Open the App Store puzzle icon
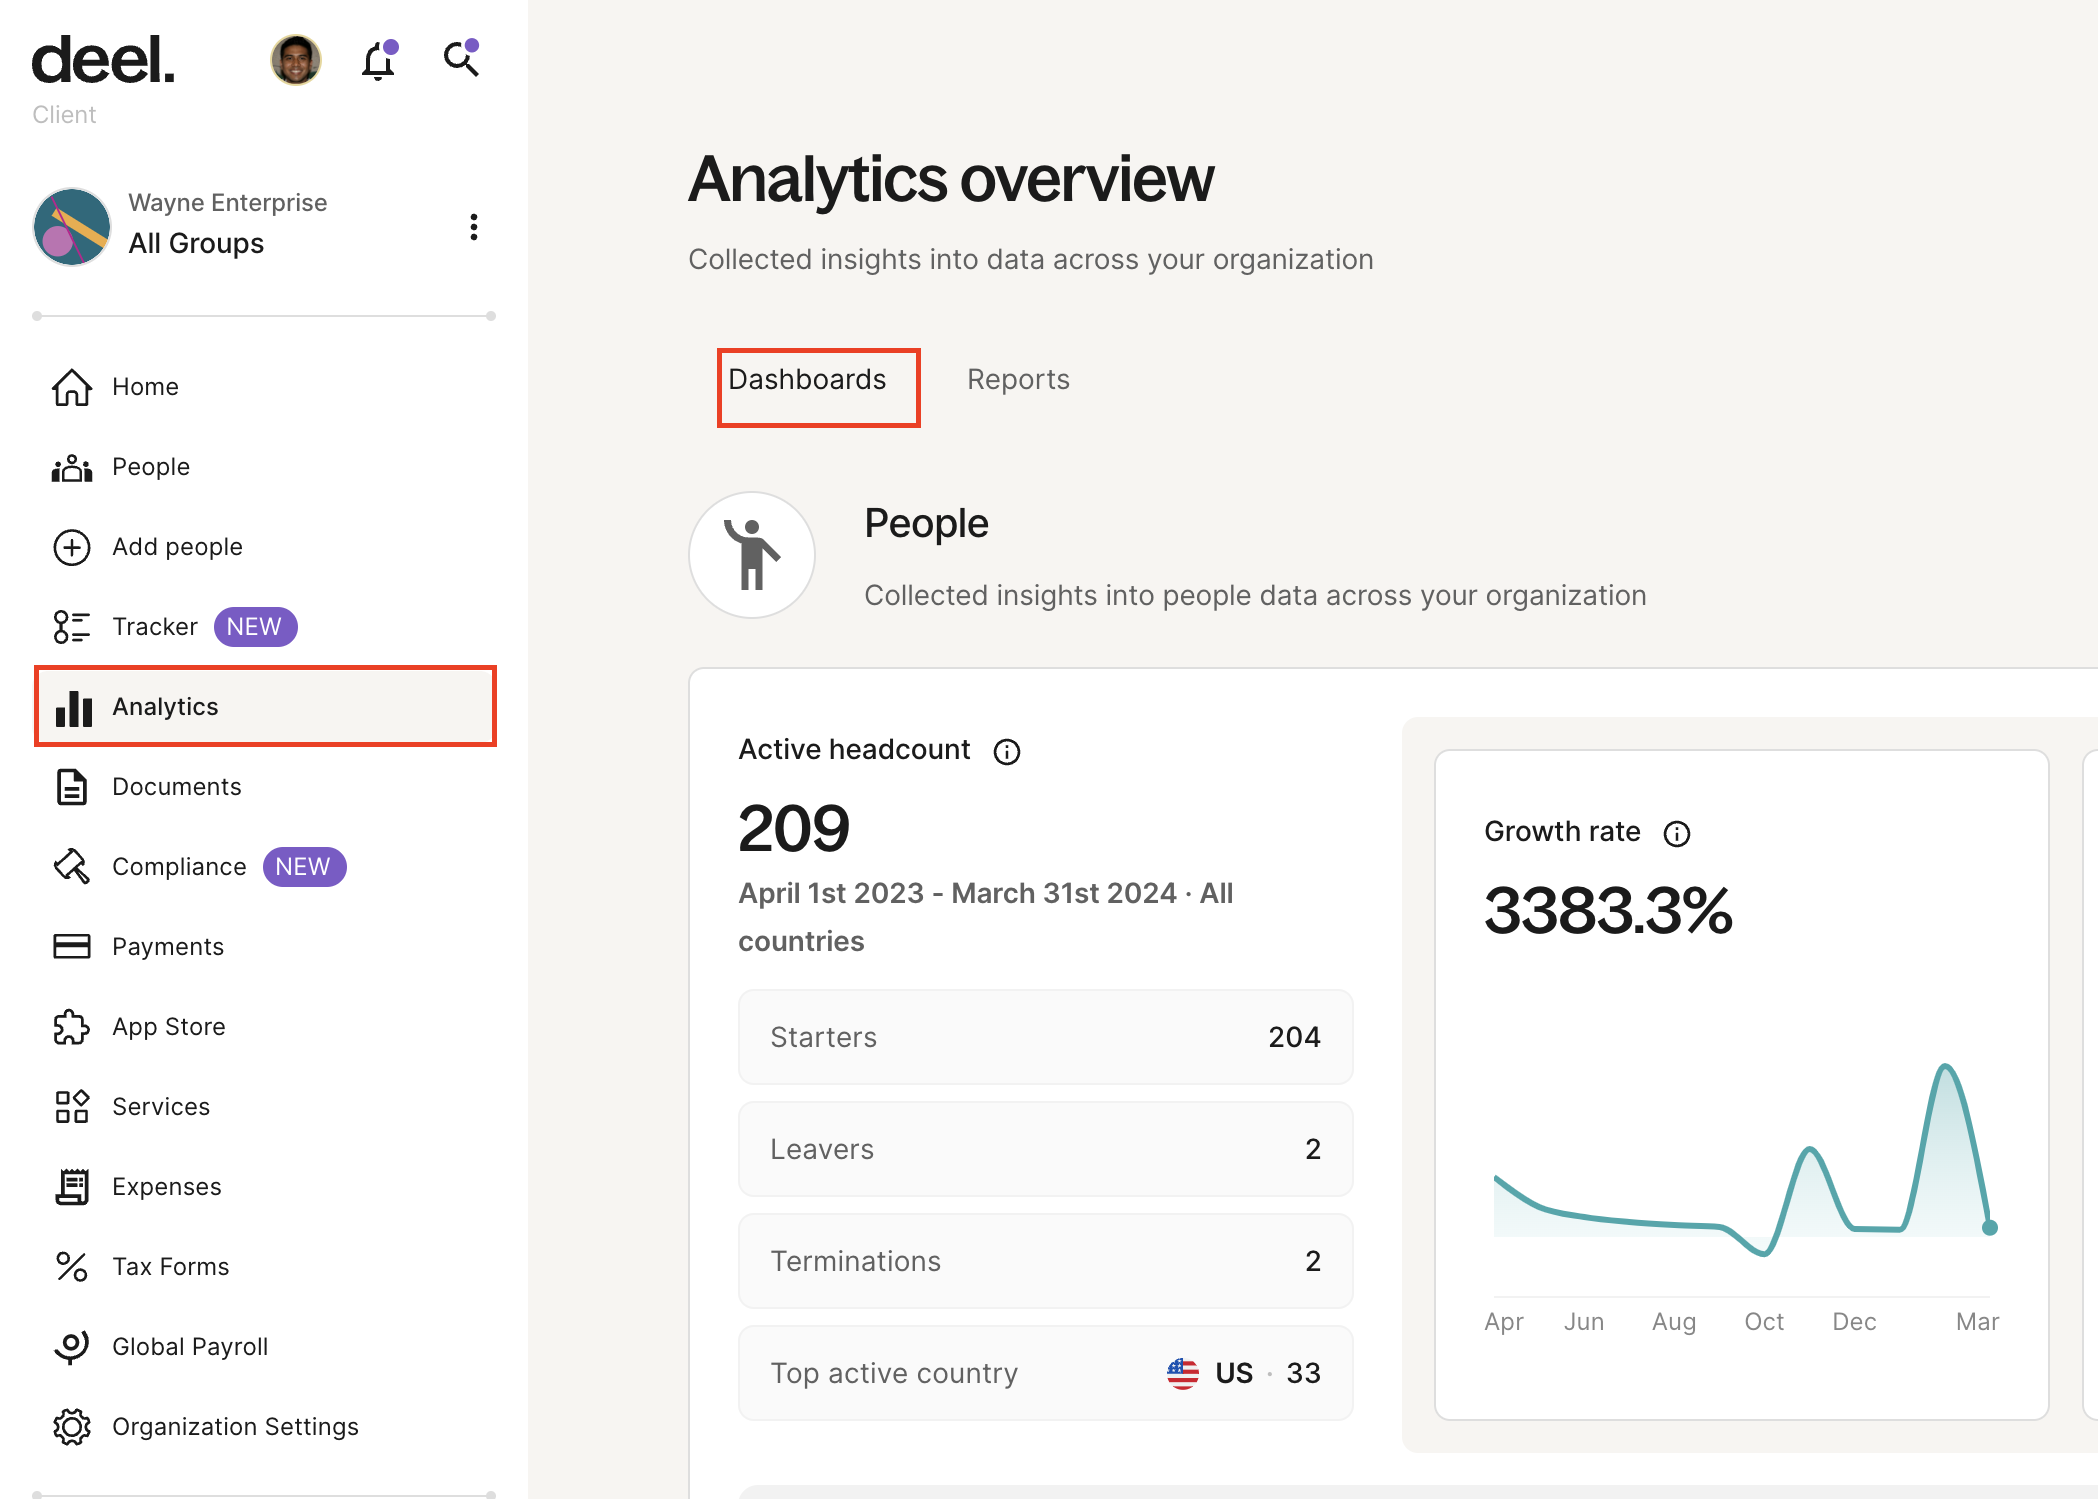Viewport: 2098px width, 1499px height. click(x=71, y=1026)
